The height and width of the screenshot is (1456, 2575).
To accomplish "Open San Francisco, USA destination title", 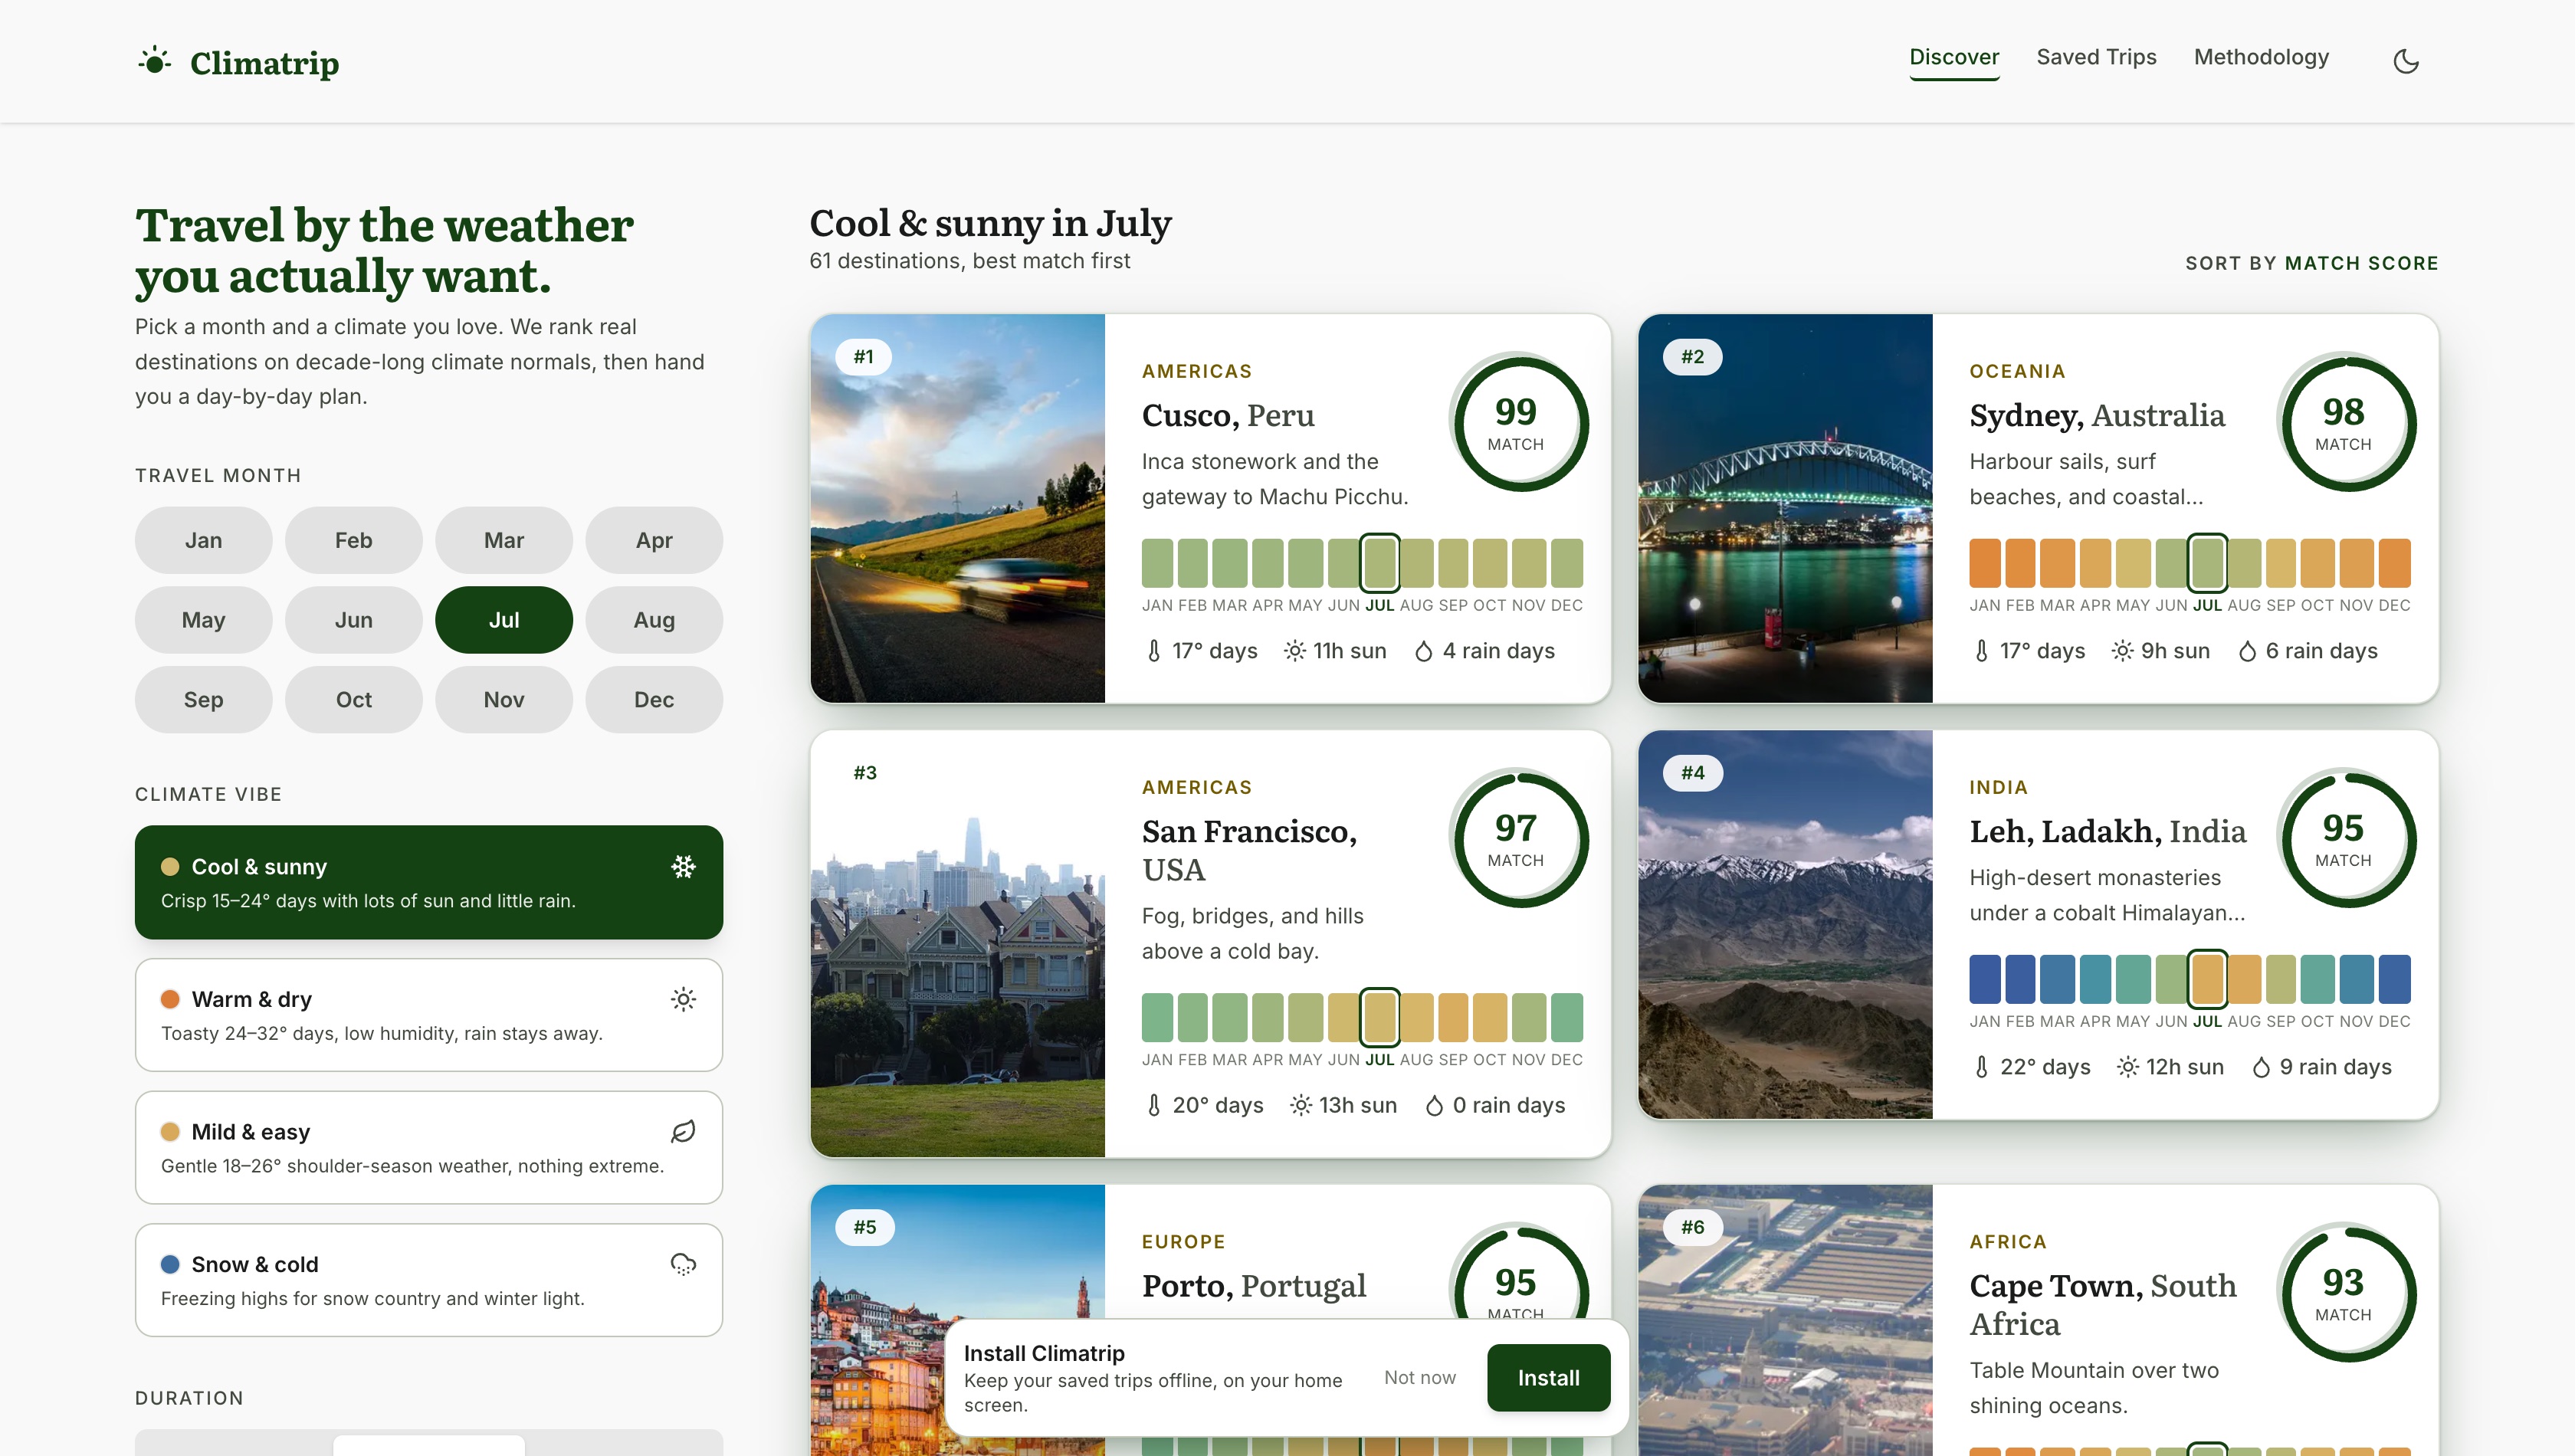I will (x=1250, y=850).
